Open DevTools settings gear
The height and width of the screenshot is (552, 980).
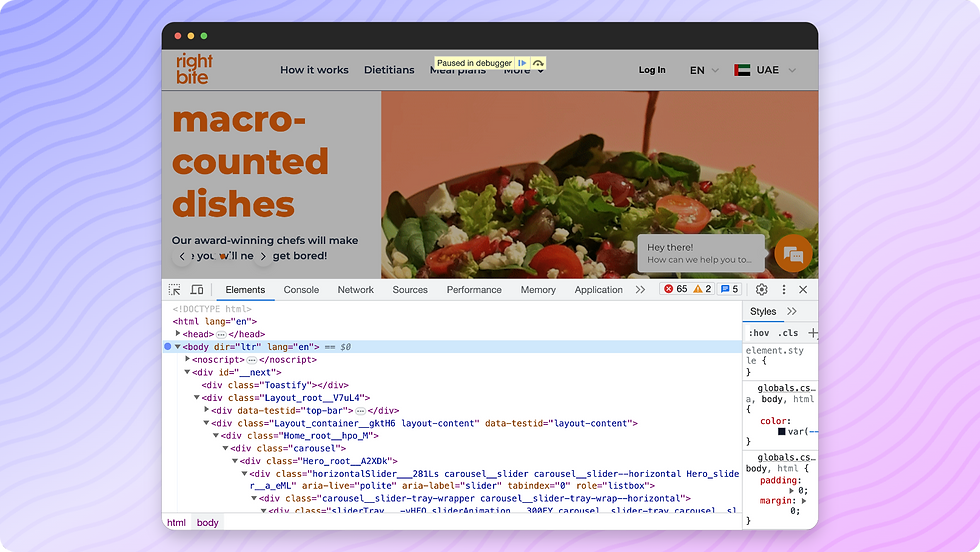point(761,289)
